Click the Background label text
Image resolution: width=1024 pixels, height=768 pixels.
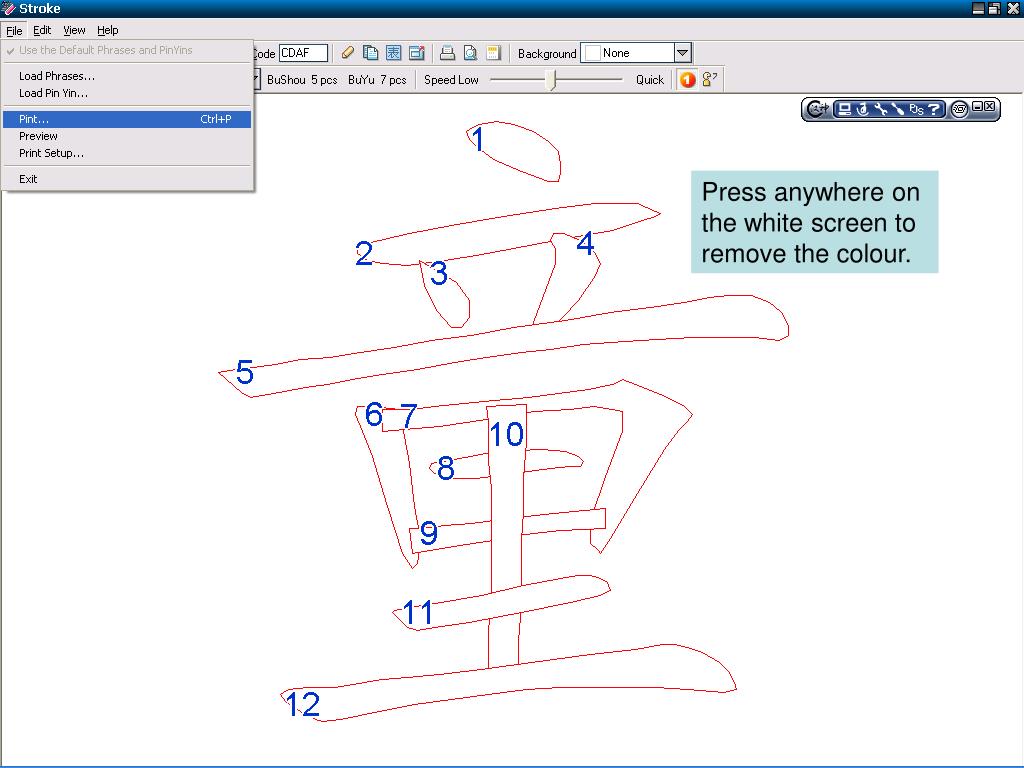[547, 54]
